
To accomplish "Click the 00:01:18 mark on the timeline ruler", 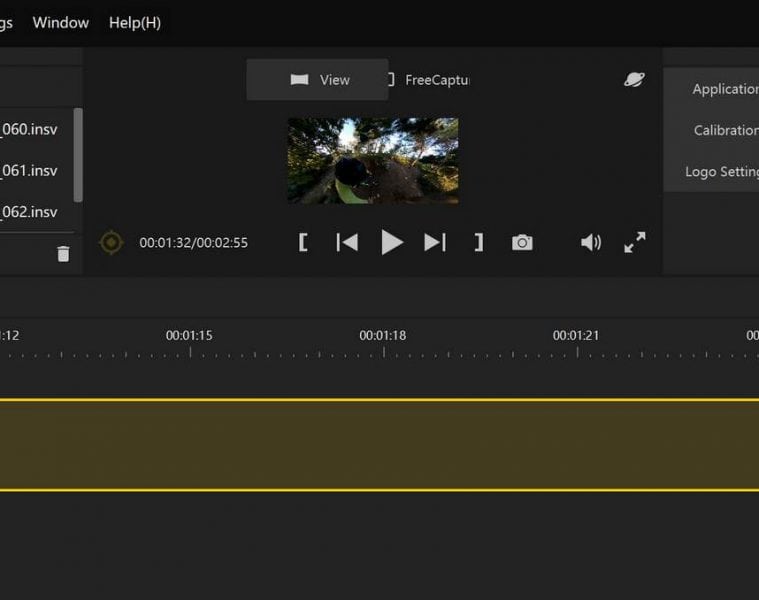I will click(x=383, y=336).
